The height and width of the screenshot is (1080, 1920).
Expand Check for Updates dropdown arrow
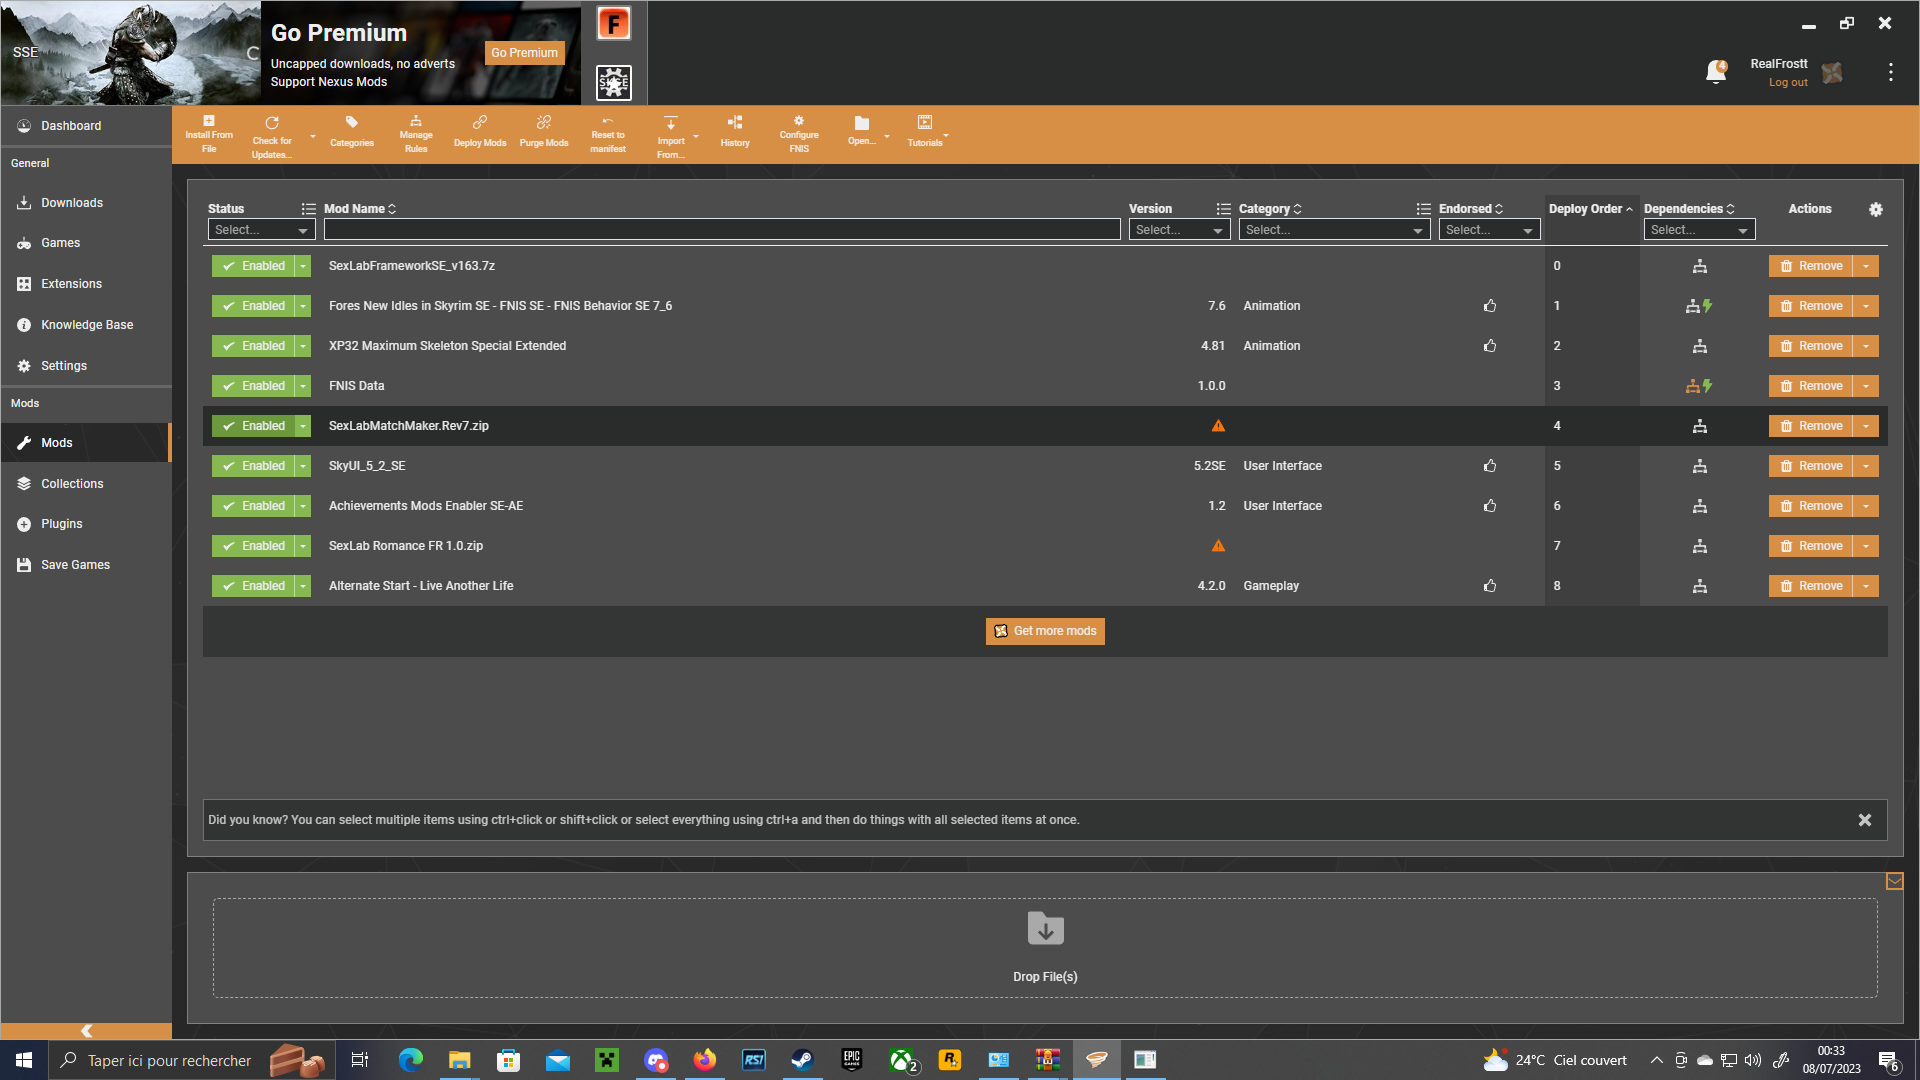tap(312, 136)
